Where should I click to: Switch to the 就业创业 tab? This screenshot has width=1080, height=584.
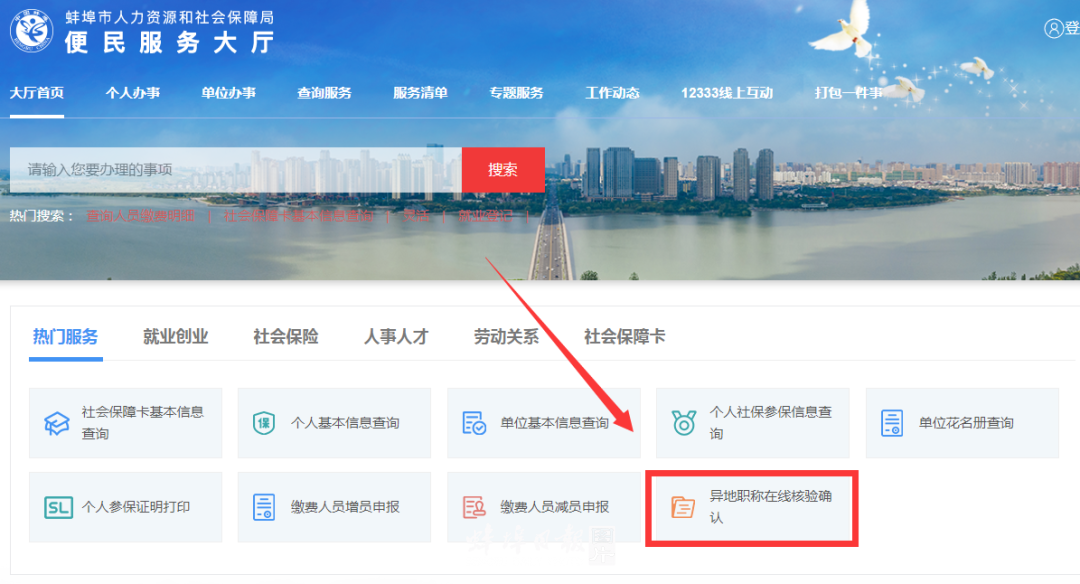[175, 337]
